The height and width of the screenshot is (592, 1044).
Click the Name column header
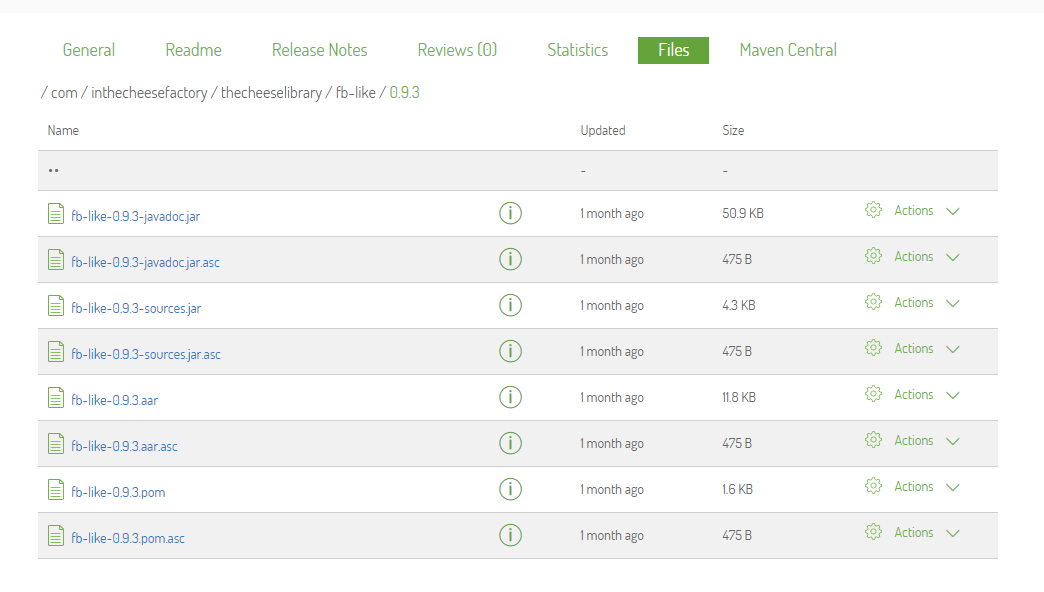click(x=63, y=131)
